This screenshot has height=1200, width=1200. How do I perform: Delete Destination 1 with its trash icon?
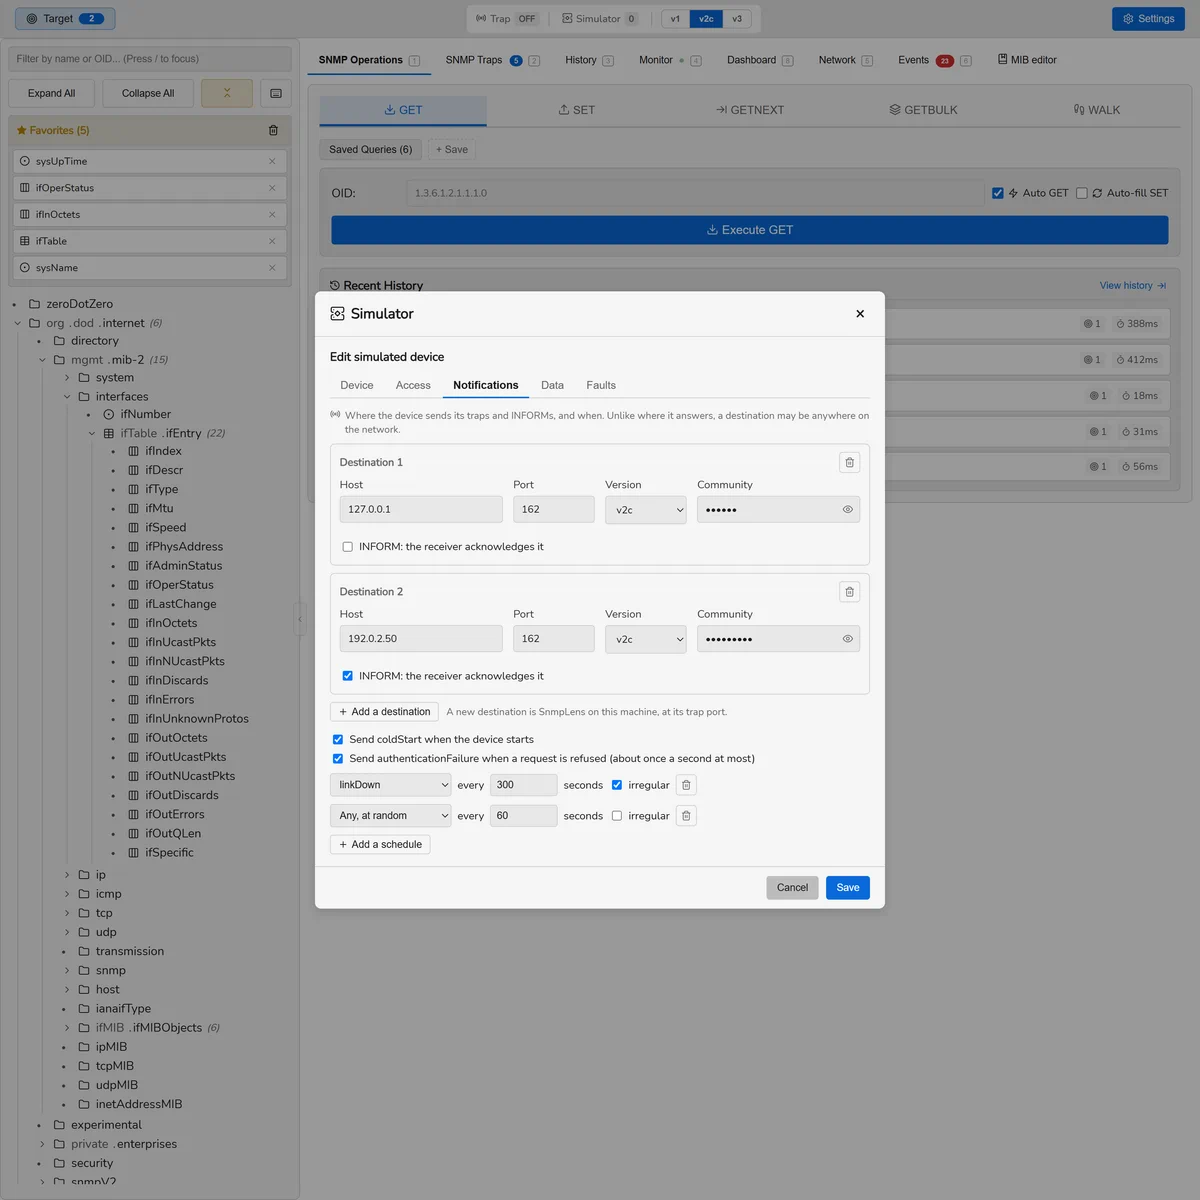click(849, 462)
